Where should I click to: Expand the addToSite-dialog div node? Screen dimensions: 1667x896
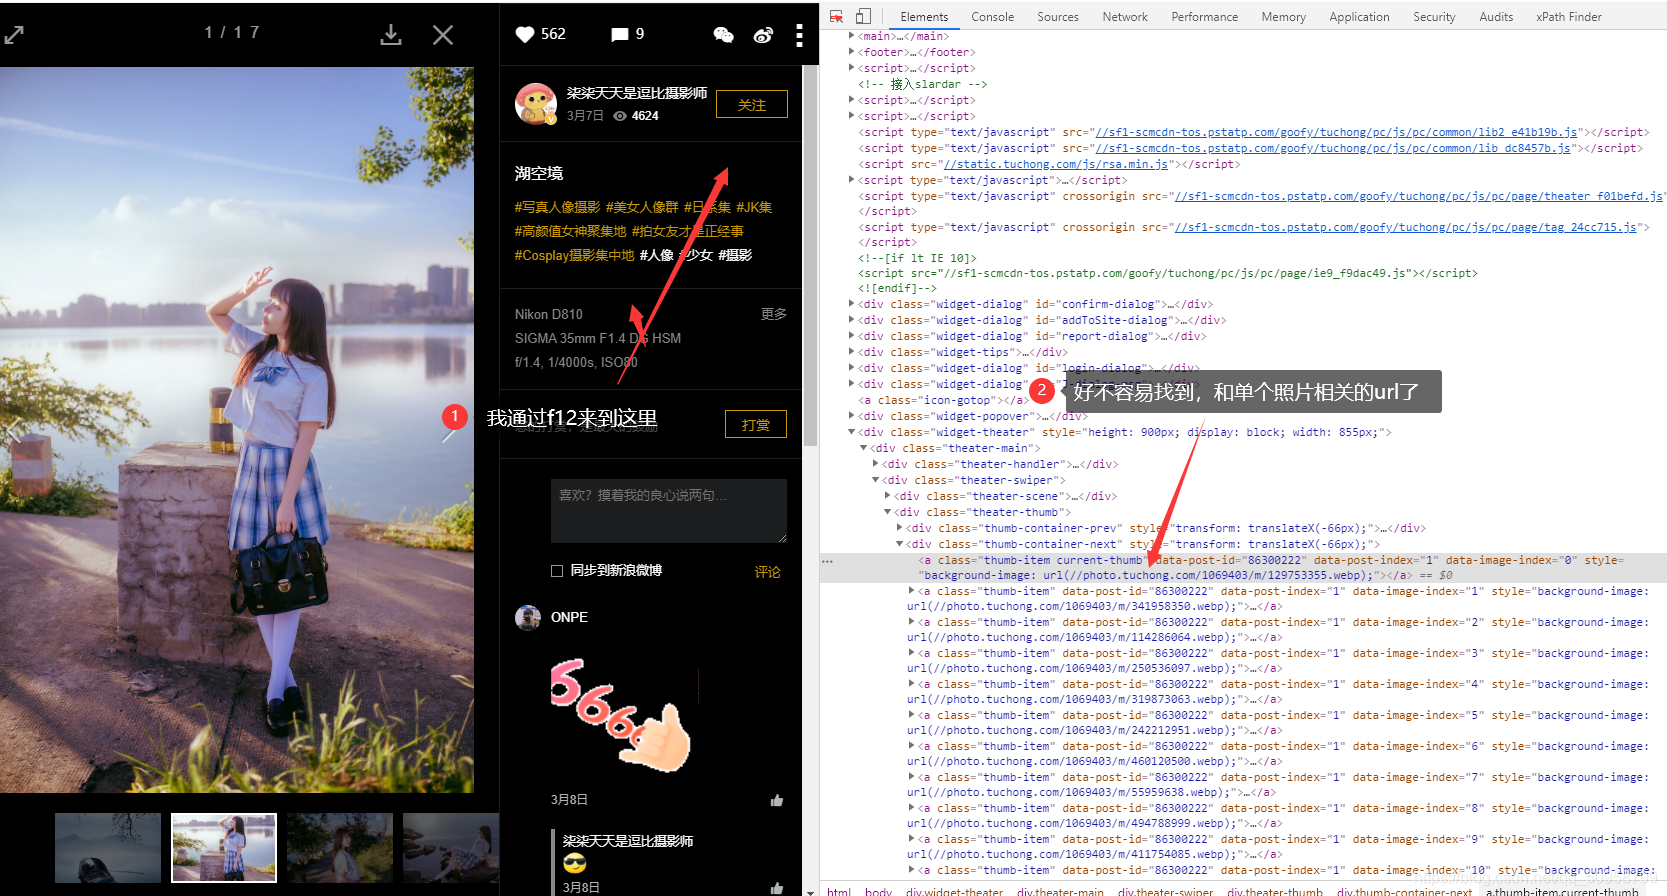tap(851, 319)
